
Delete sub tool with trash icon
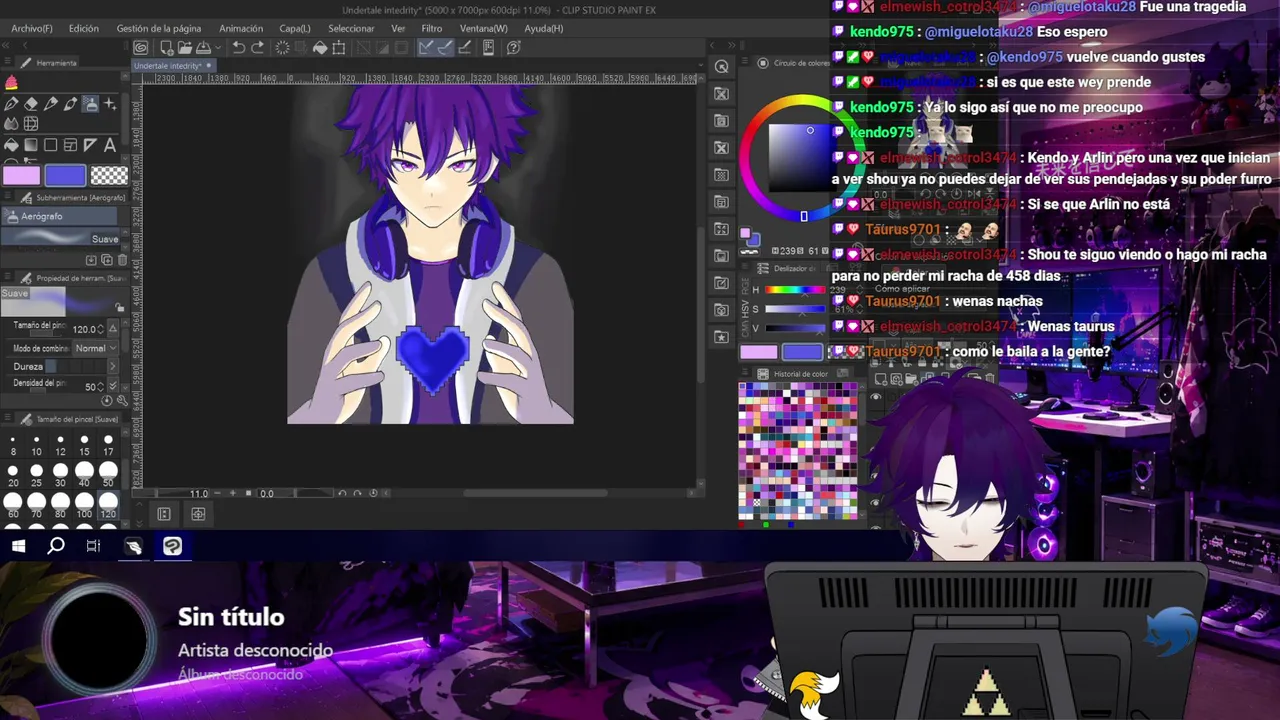click(x=120, y=260)
